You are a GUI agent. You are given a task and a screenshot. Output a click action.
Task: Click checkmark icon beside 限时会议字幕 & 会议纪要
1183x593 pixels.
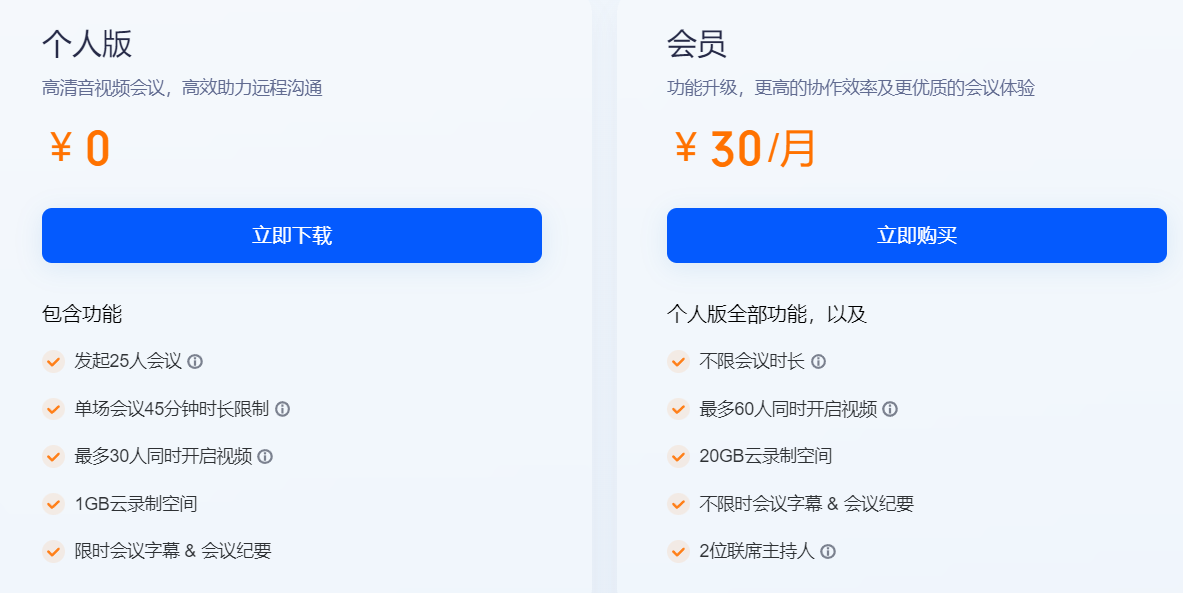pos(54,551)
